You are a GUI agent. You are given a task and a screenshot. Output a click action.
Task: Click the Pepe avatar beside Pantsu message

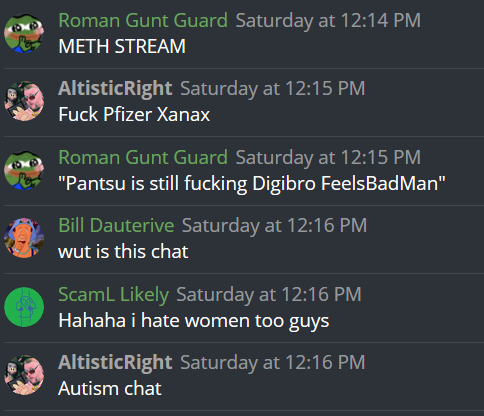point(24,170)
